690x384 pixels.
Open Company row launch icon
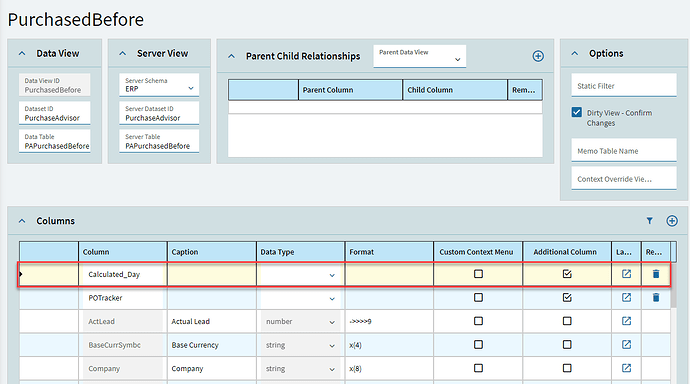click(x=626, y=368)
